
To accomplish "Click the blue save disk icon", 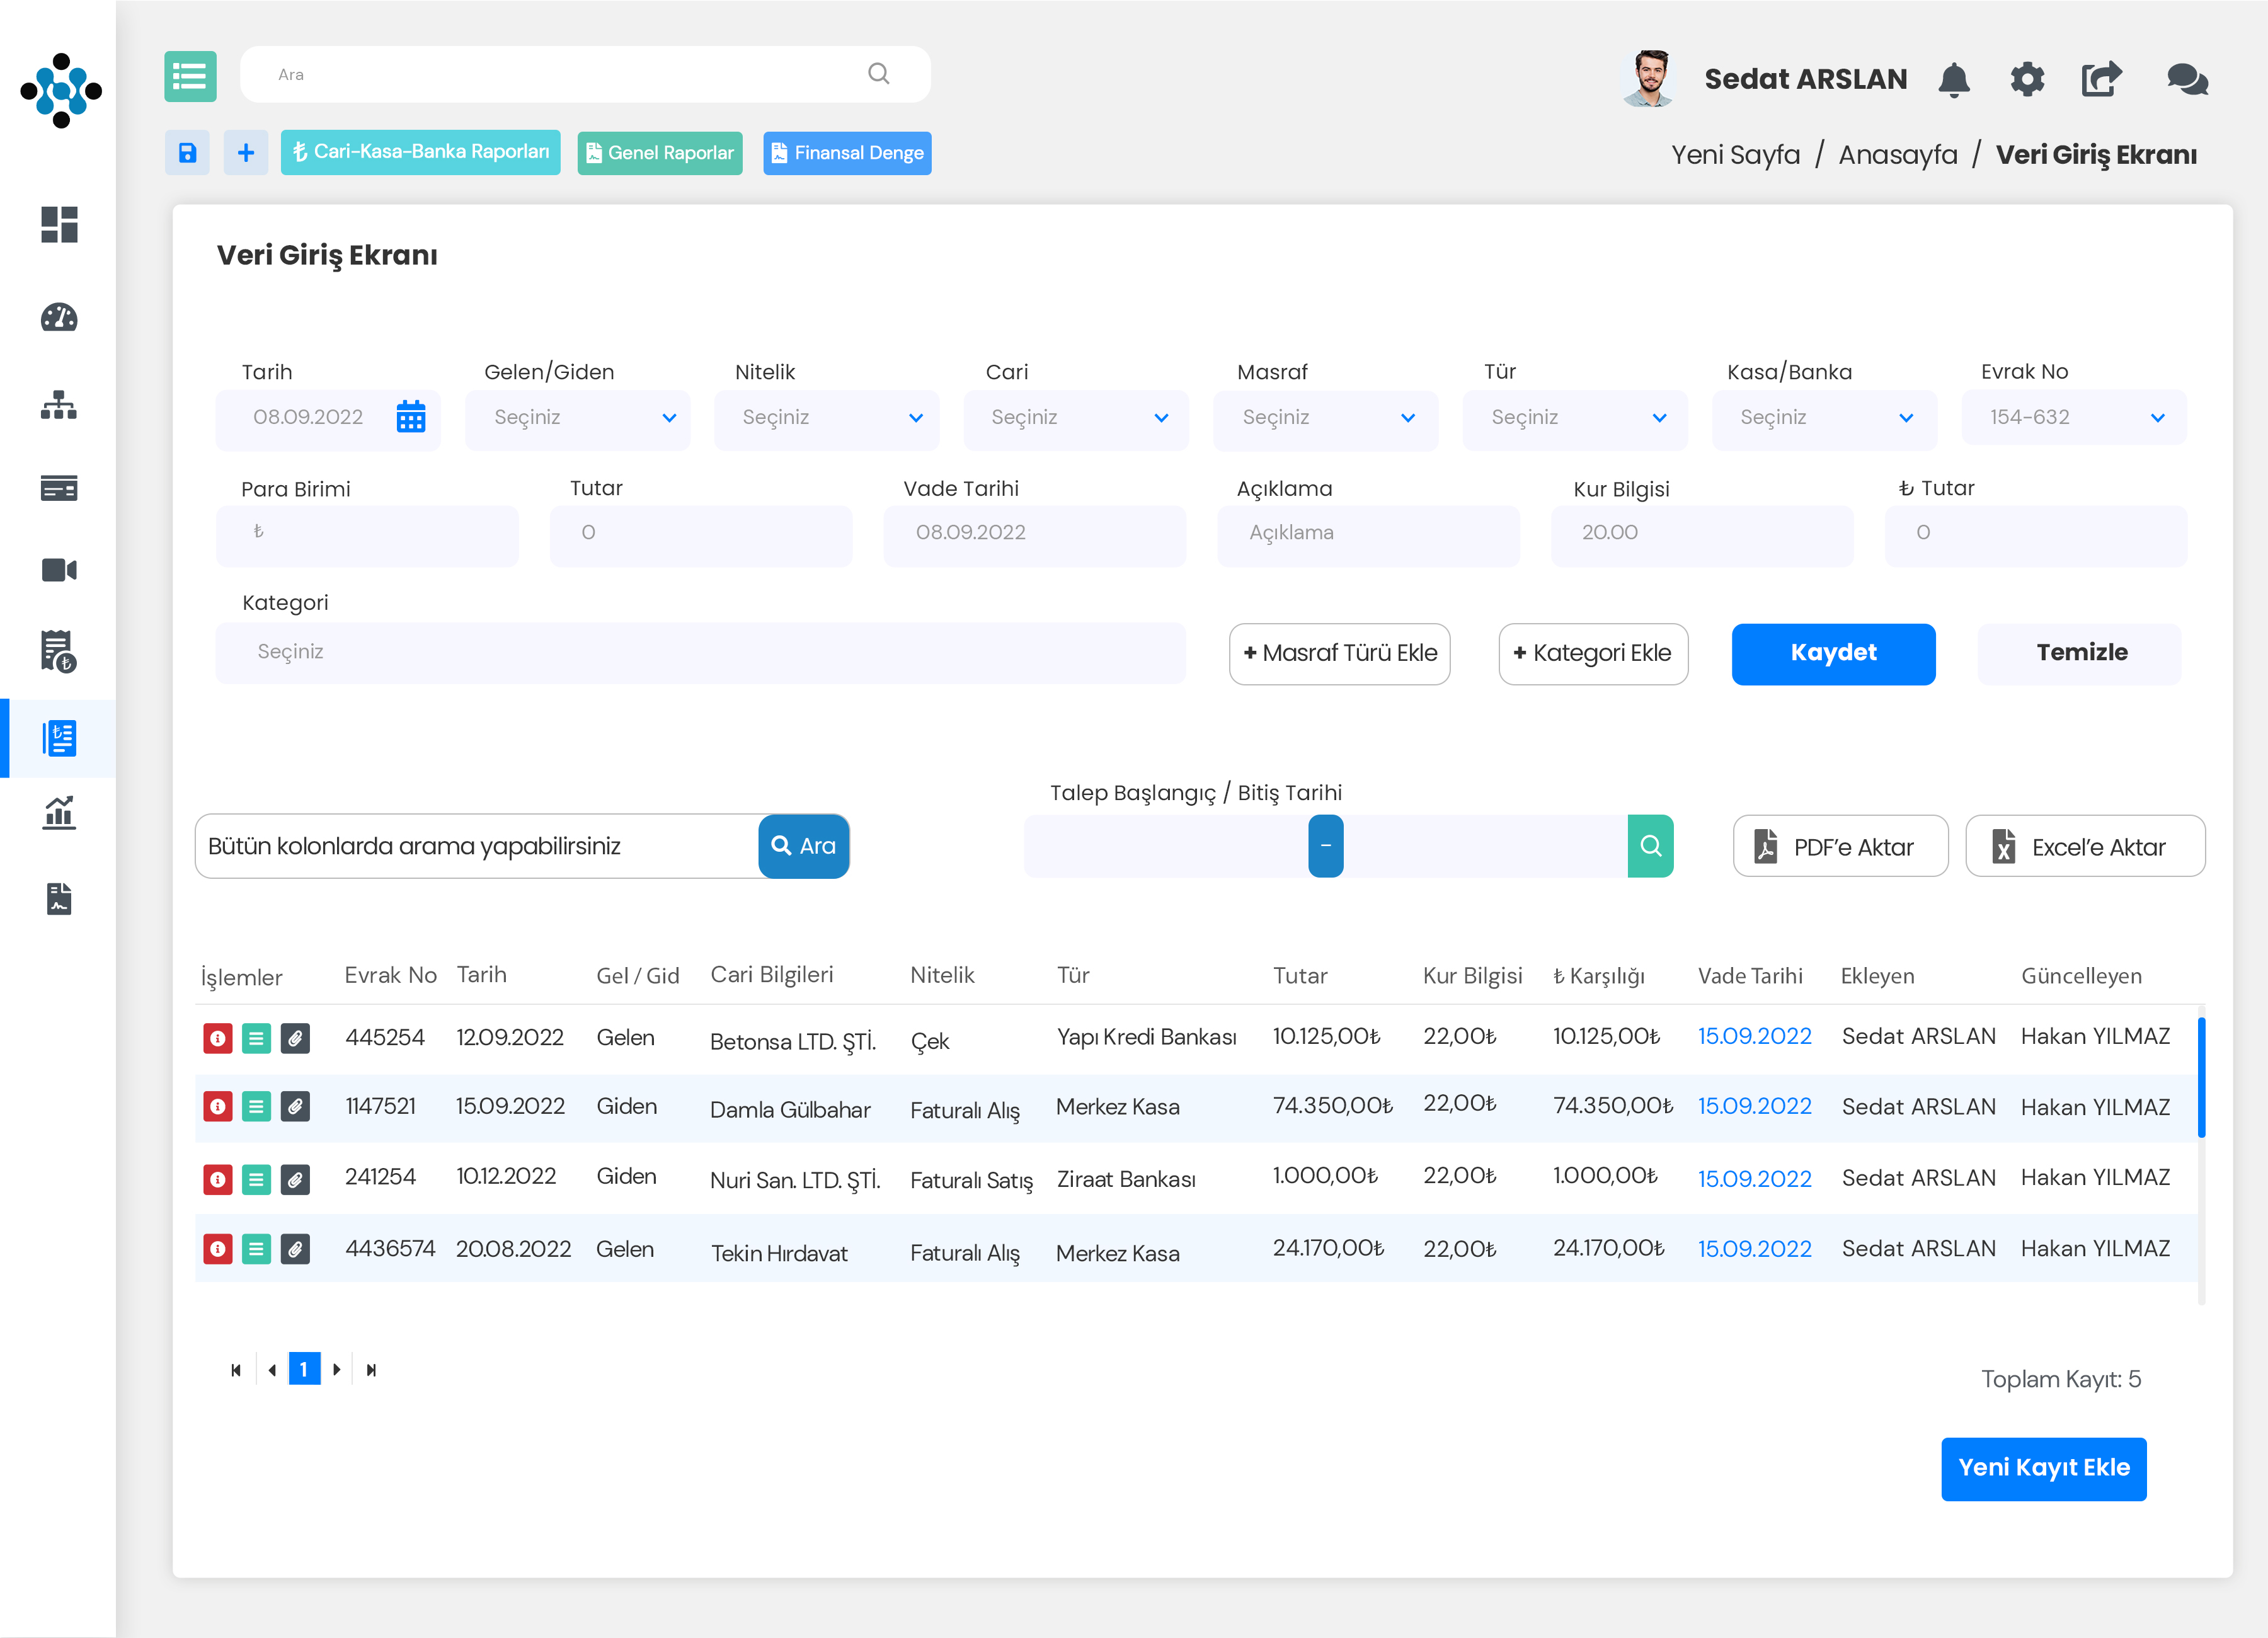I will 187,153.
